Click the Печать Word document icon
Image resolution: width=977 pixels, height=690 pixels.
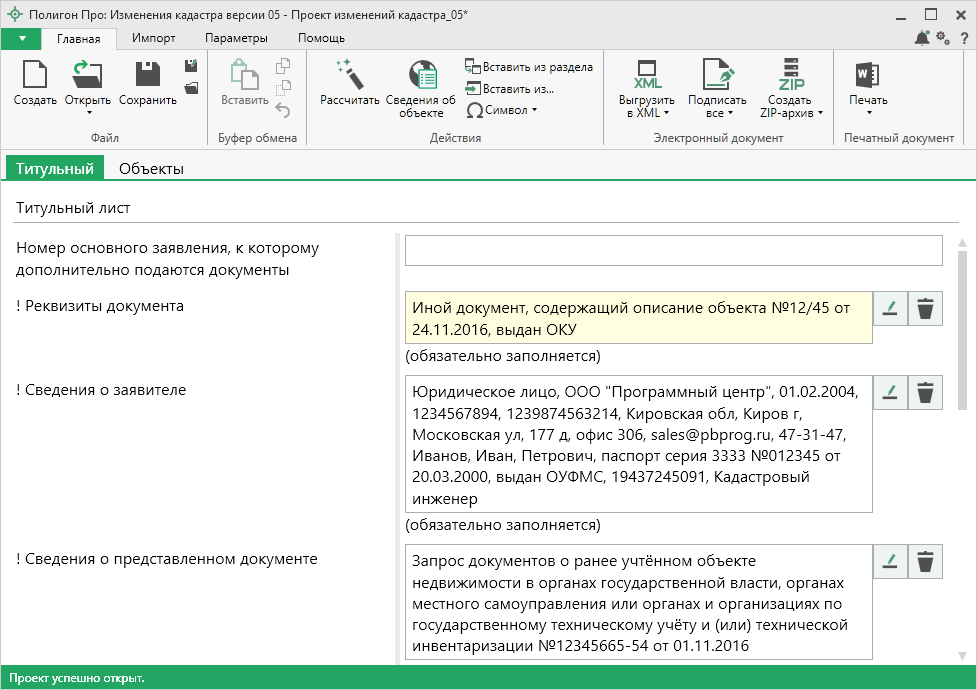coord(867,76)
